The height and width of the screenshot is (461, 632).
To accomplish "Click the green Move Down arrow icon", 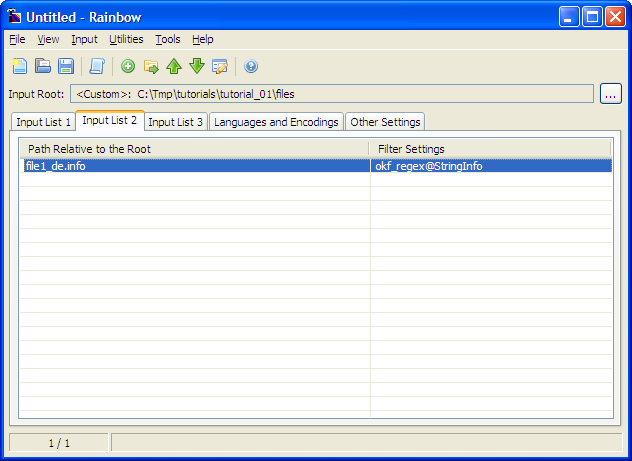I will coord(197,66).
